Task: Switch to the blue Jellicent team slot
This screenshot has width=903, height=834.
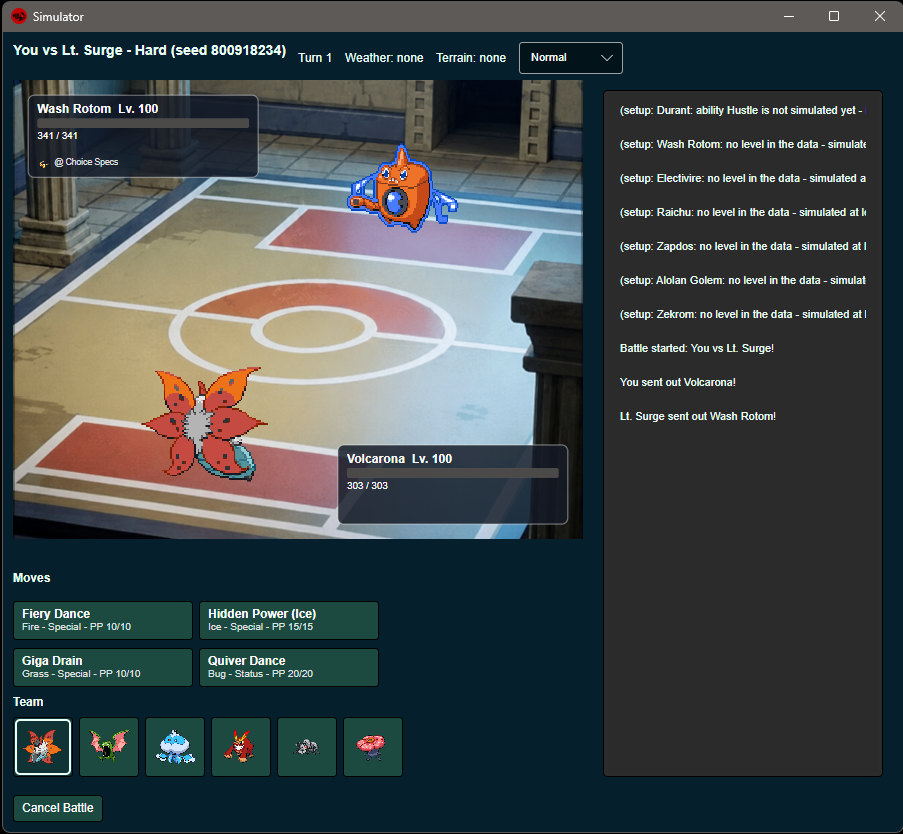Action: coord(175,746)
